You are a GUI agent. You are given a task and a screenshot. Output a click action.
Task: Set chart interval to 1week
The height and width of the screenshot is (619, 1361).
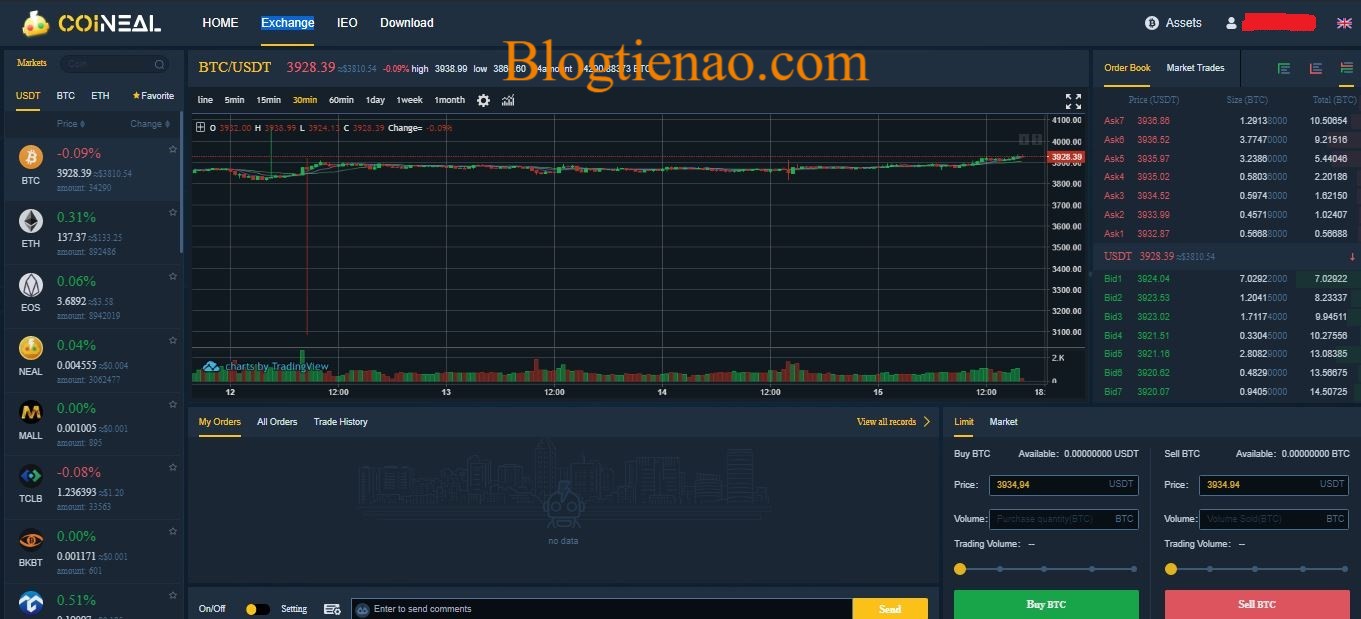[409, 100]
